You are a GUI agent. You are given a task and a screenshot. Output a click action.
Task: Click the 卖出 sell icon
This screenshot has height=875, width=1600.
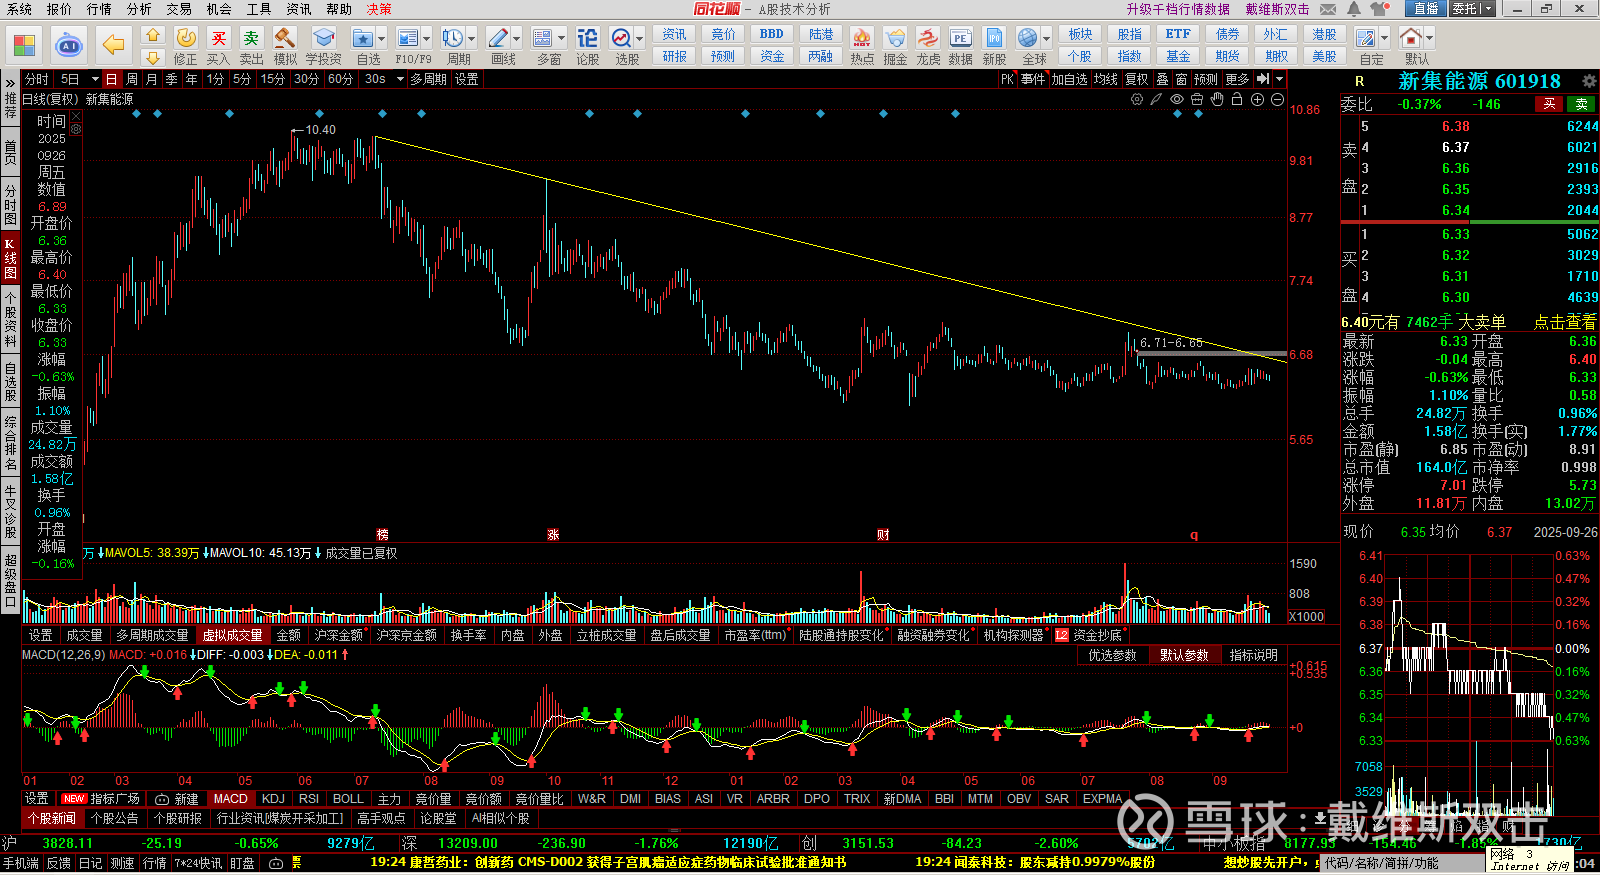pyautogui.click(x=251, y=38)
